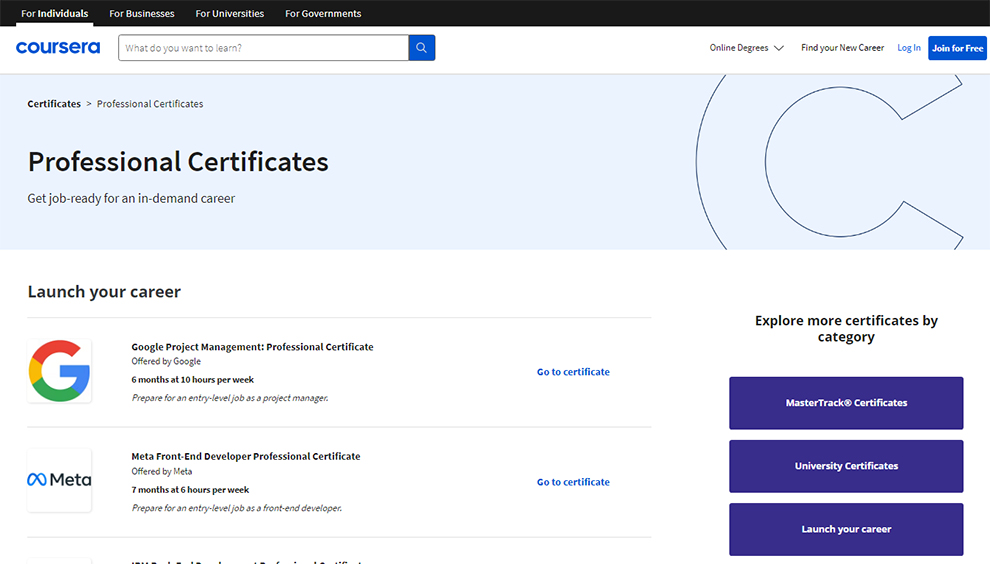Open the For Governments tab
990x564 pixels.
click(x=323, y=14)
